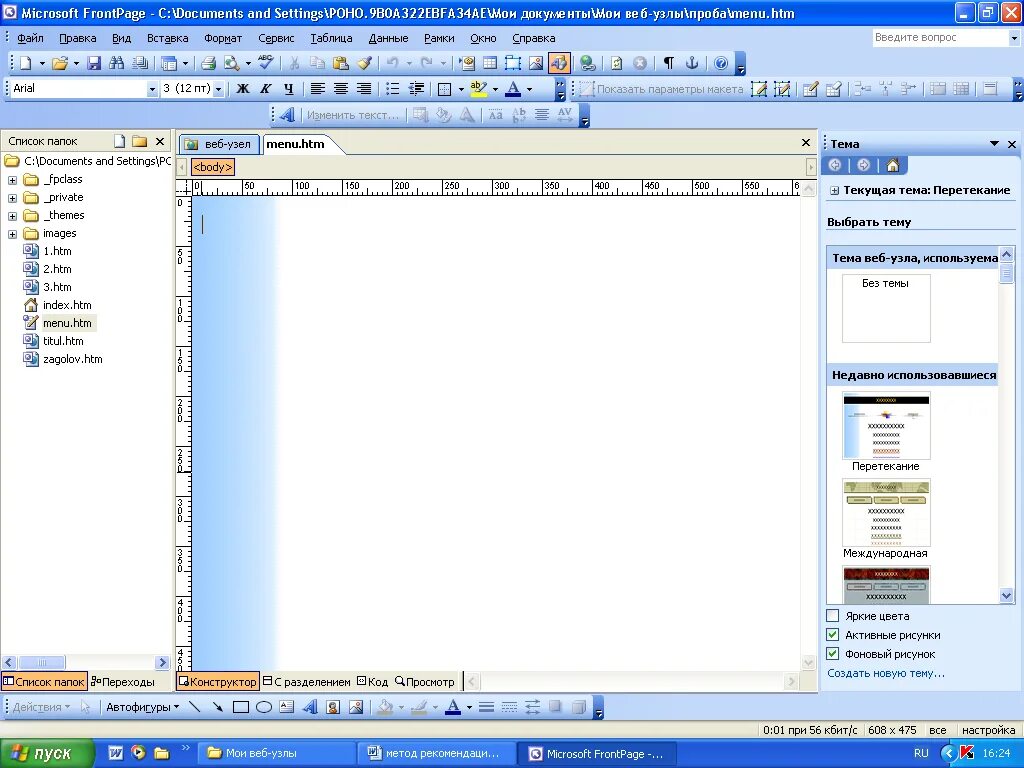Image resolution: width=1024 pixels, height=768 pixels.
Task: Click the Введите вопрос help input field
Action: point(939,38)
